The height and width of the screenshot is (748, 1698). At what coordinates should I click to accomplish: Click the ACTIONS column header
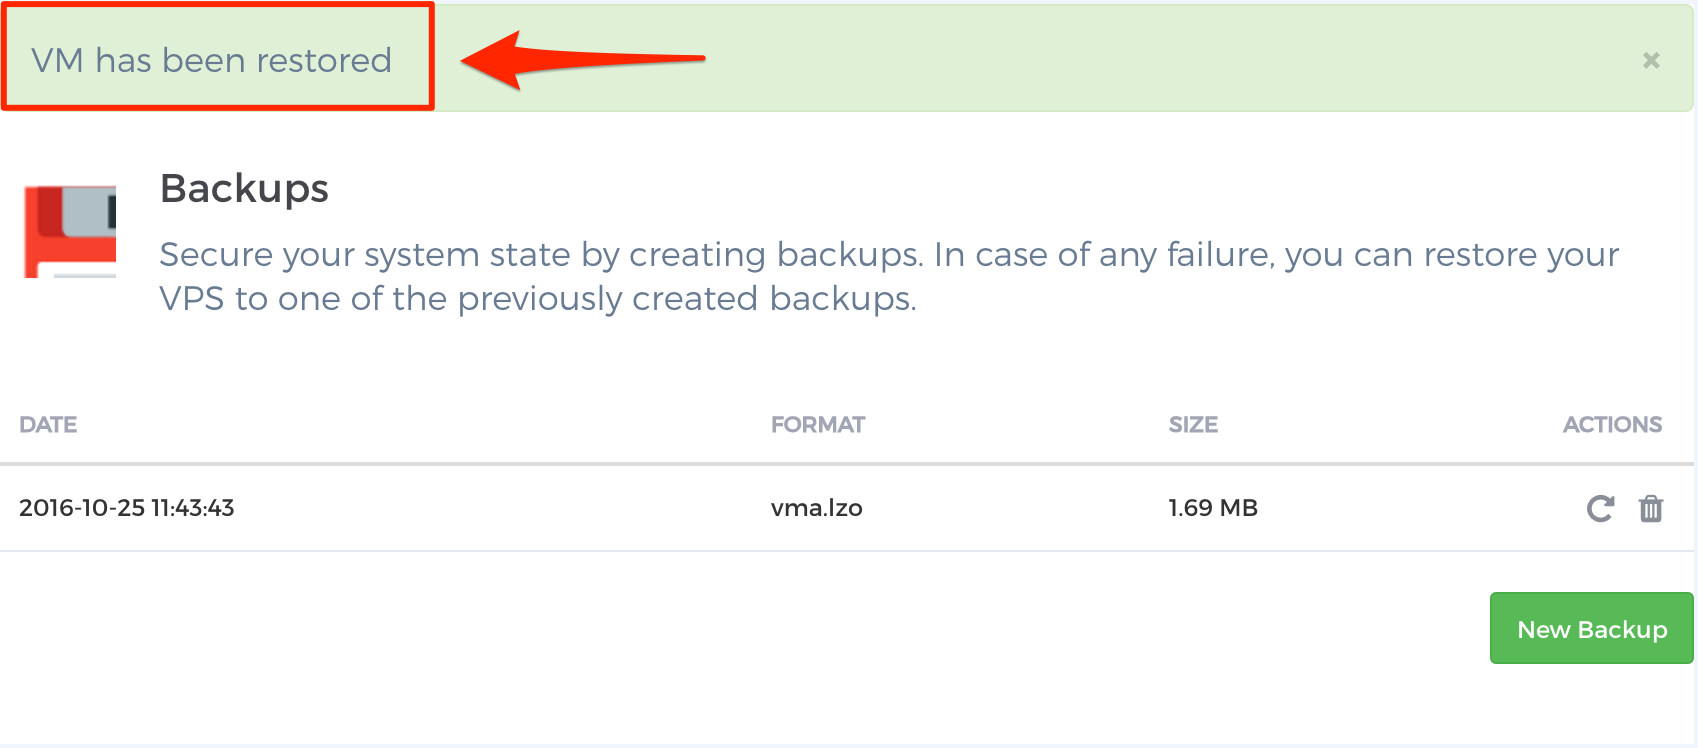click(1612, 424)
